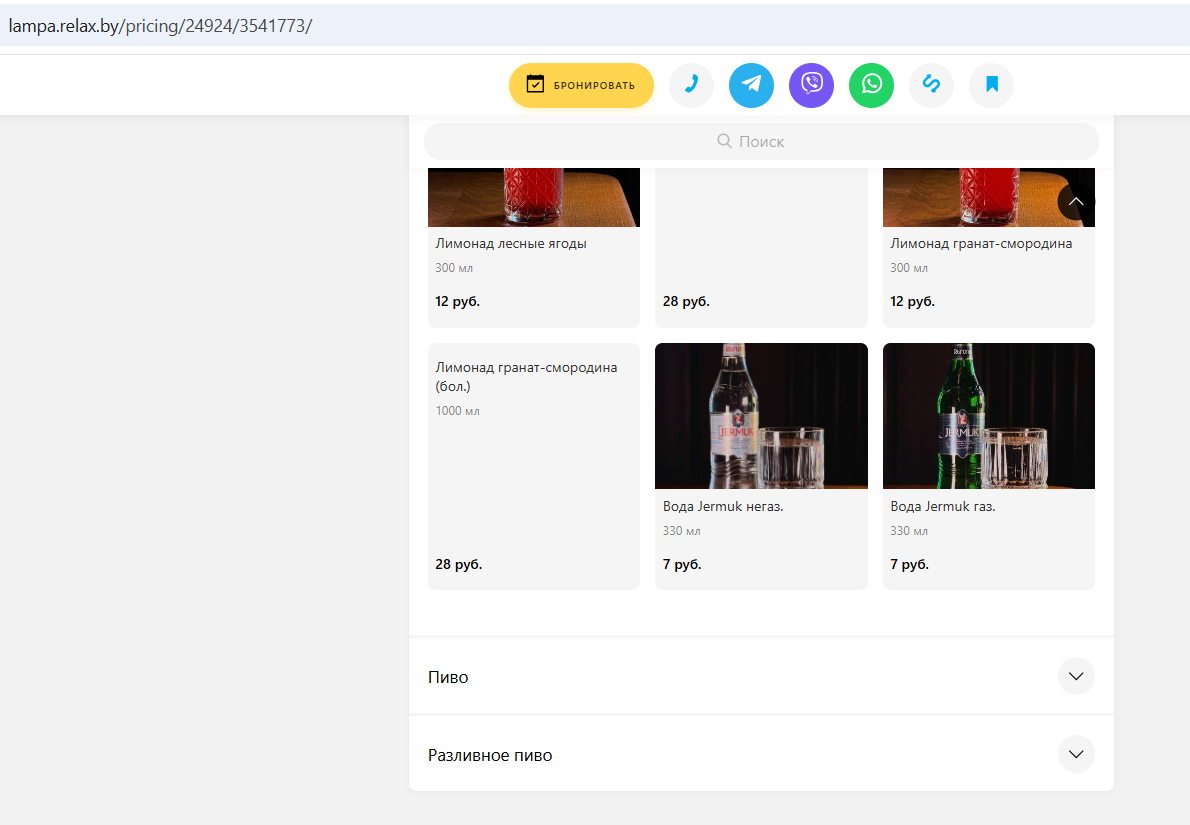Click the Бронировать booking button
Screen dimensions: 1190x825
pyautogui.click(x=581, y=85)
